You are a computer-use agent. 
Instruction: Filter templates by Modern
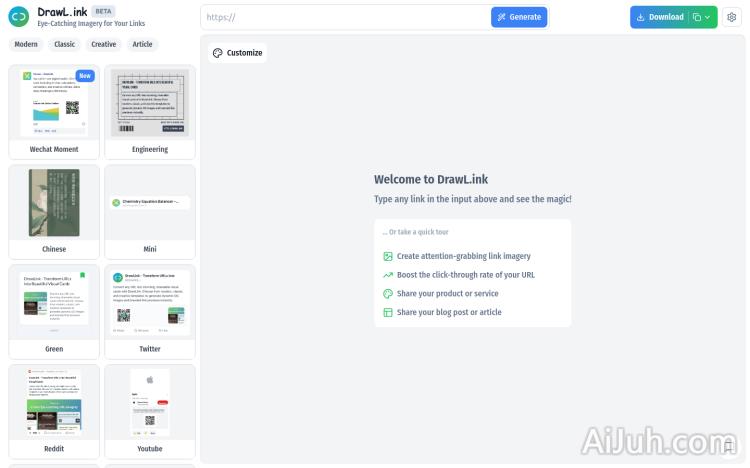(x=26, y=44)
